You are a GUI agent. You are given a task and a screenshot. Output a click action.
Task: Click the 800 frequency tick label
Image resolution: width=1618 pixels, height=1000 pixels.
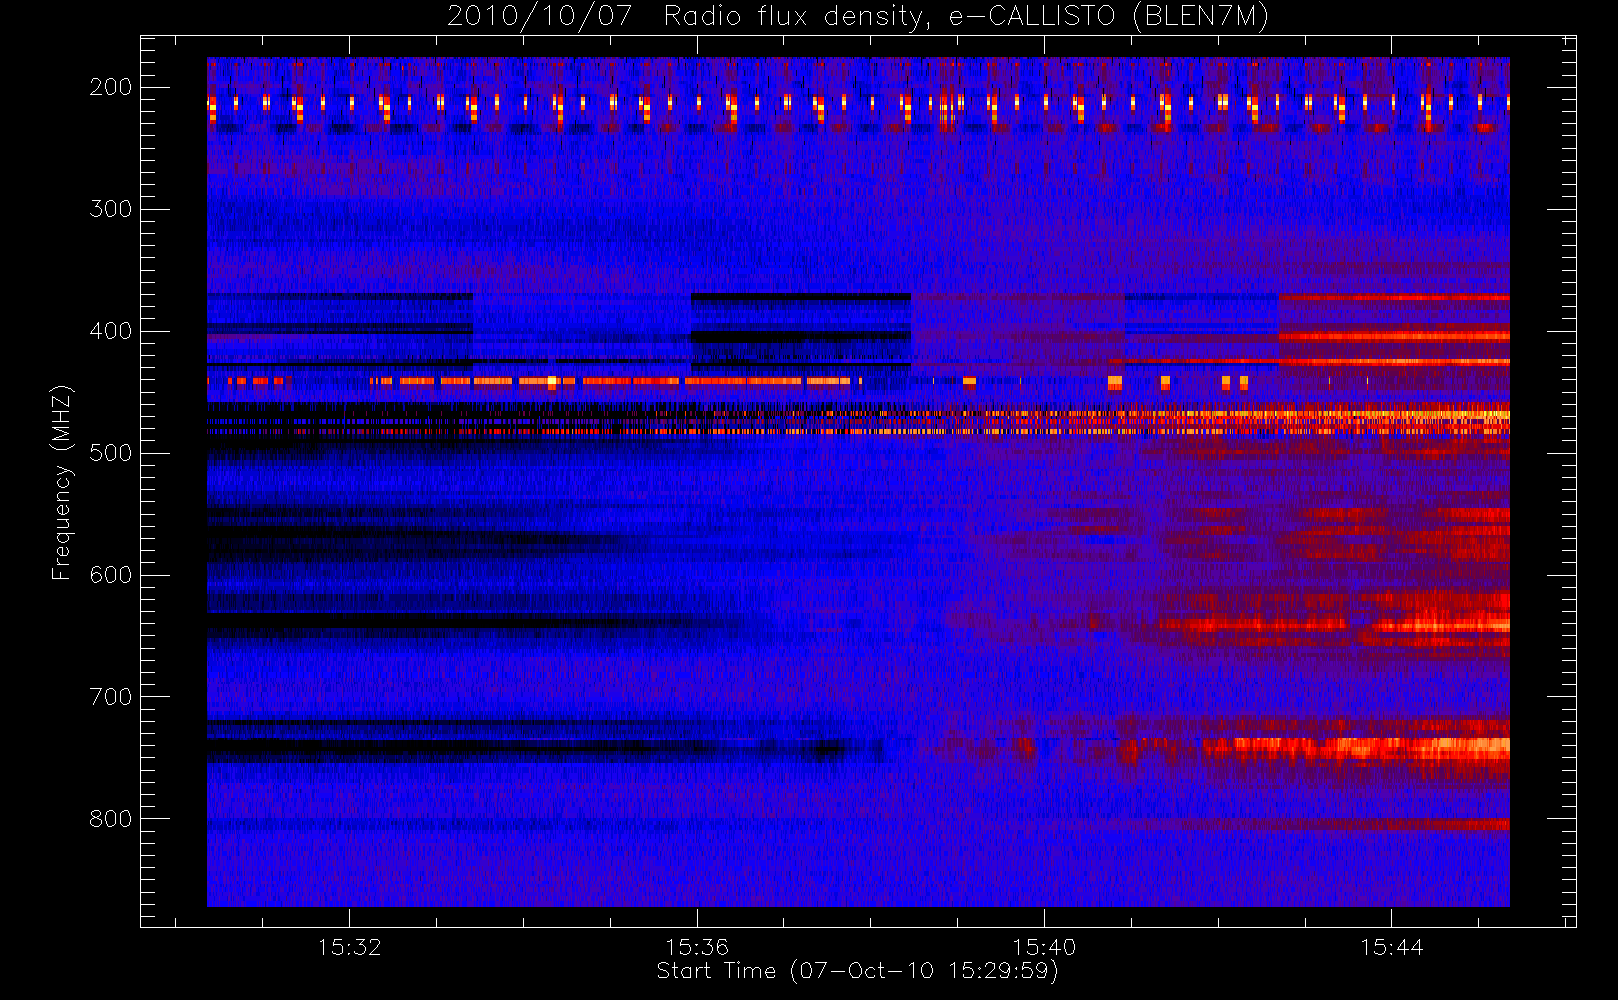pos(111,819)
